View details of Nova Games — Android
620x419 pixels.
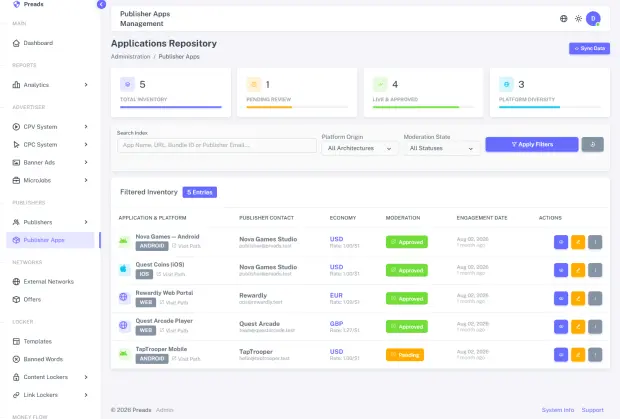[x=561, y=242]
